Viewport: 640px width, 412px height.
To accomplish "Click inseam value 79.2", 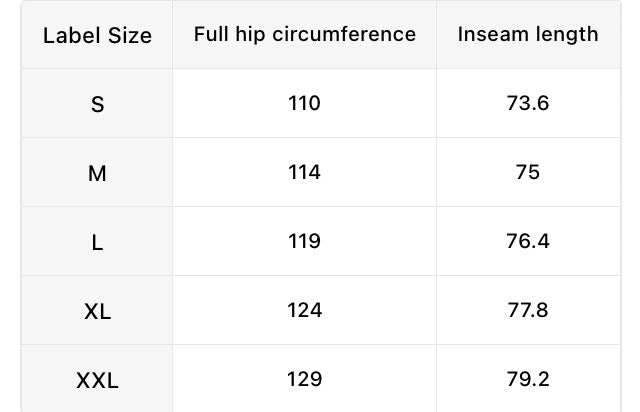I will [x=528, y=379].
